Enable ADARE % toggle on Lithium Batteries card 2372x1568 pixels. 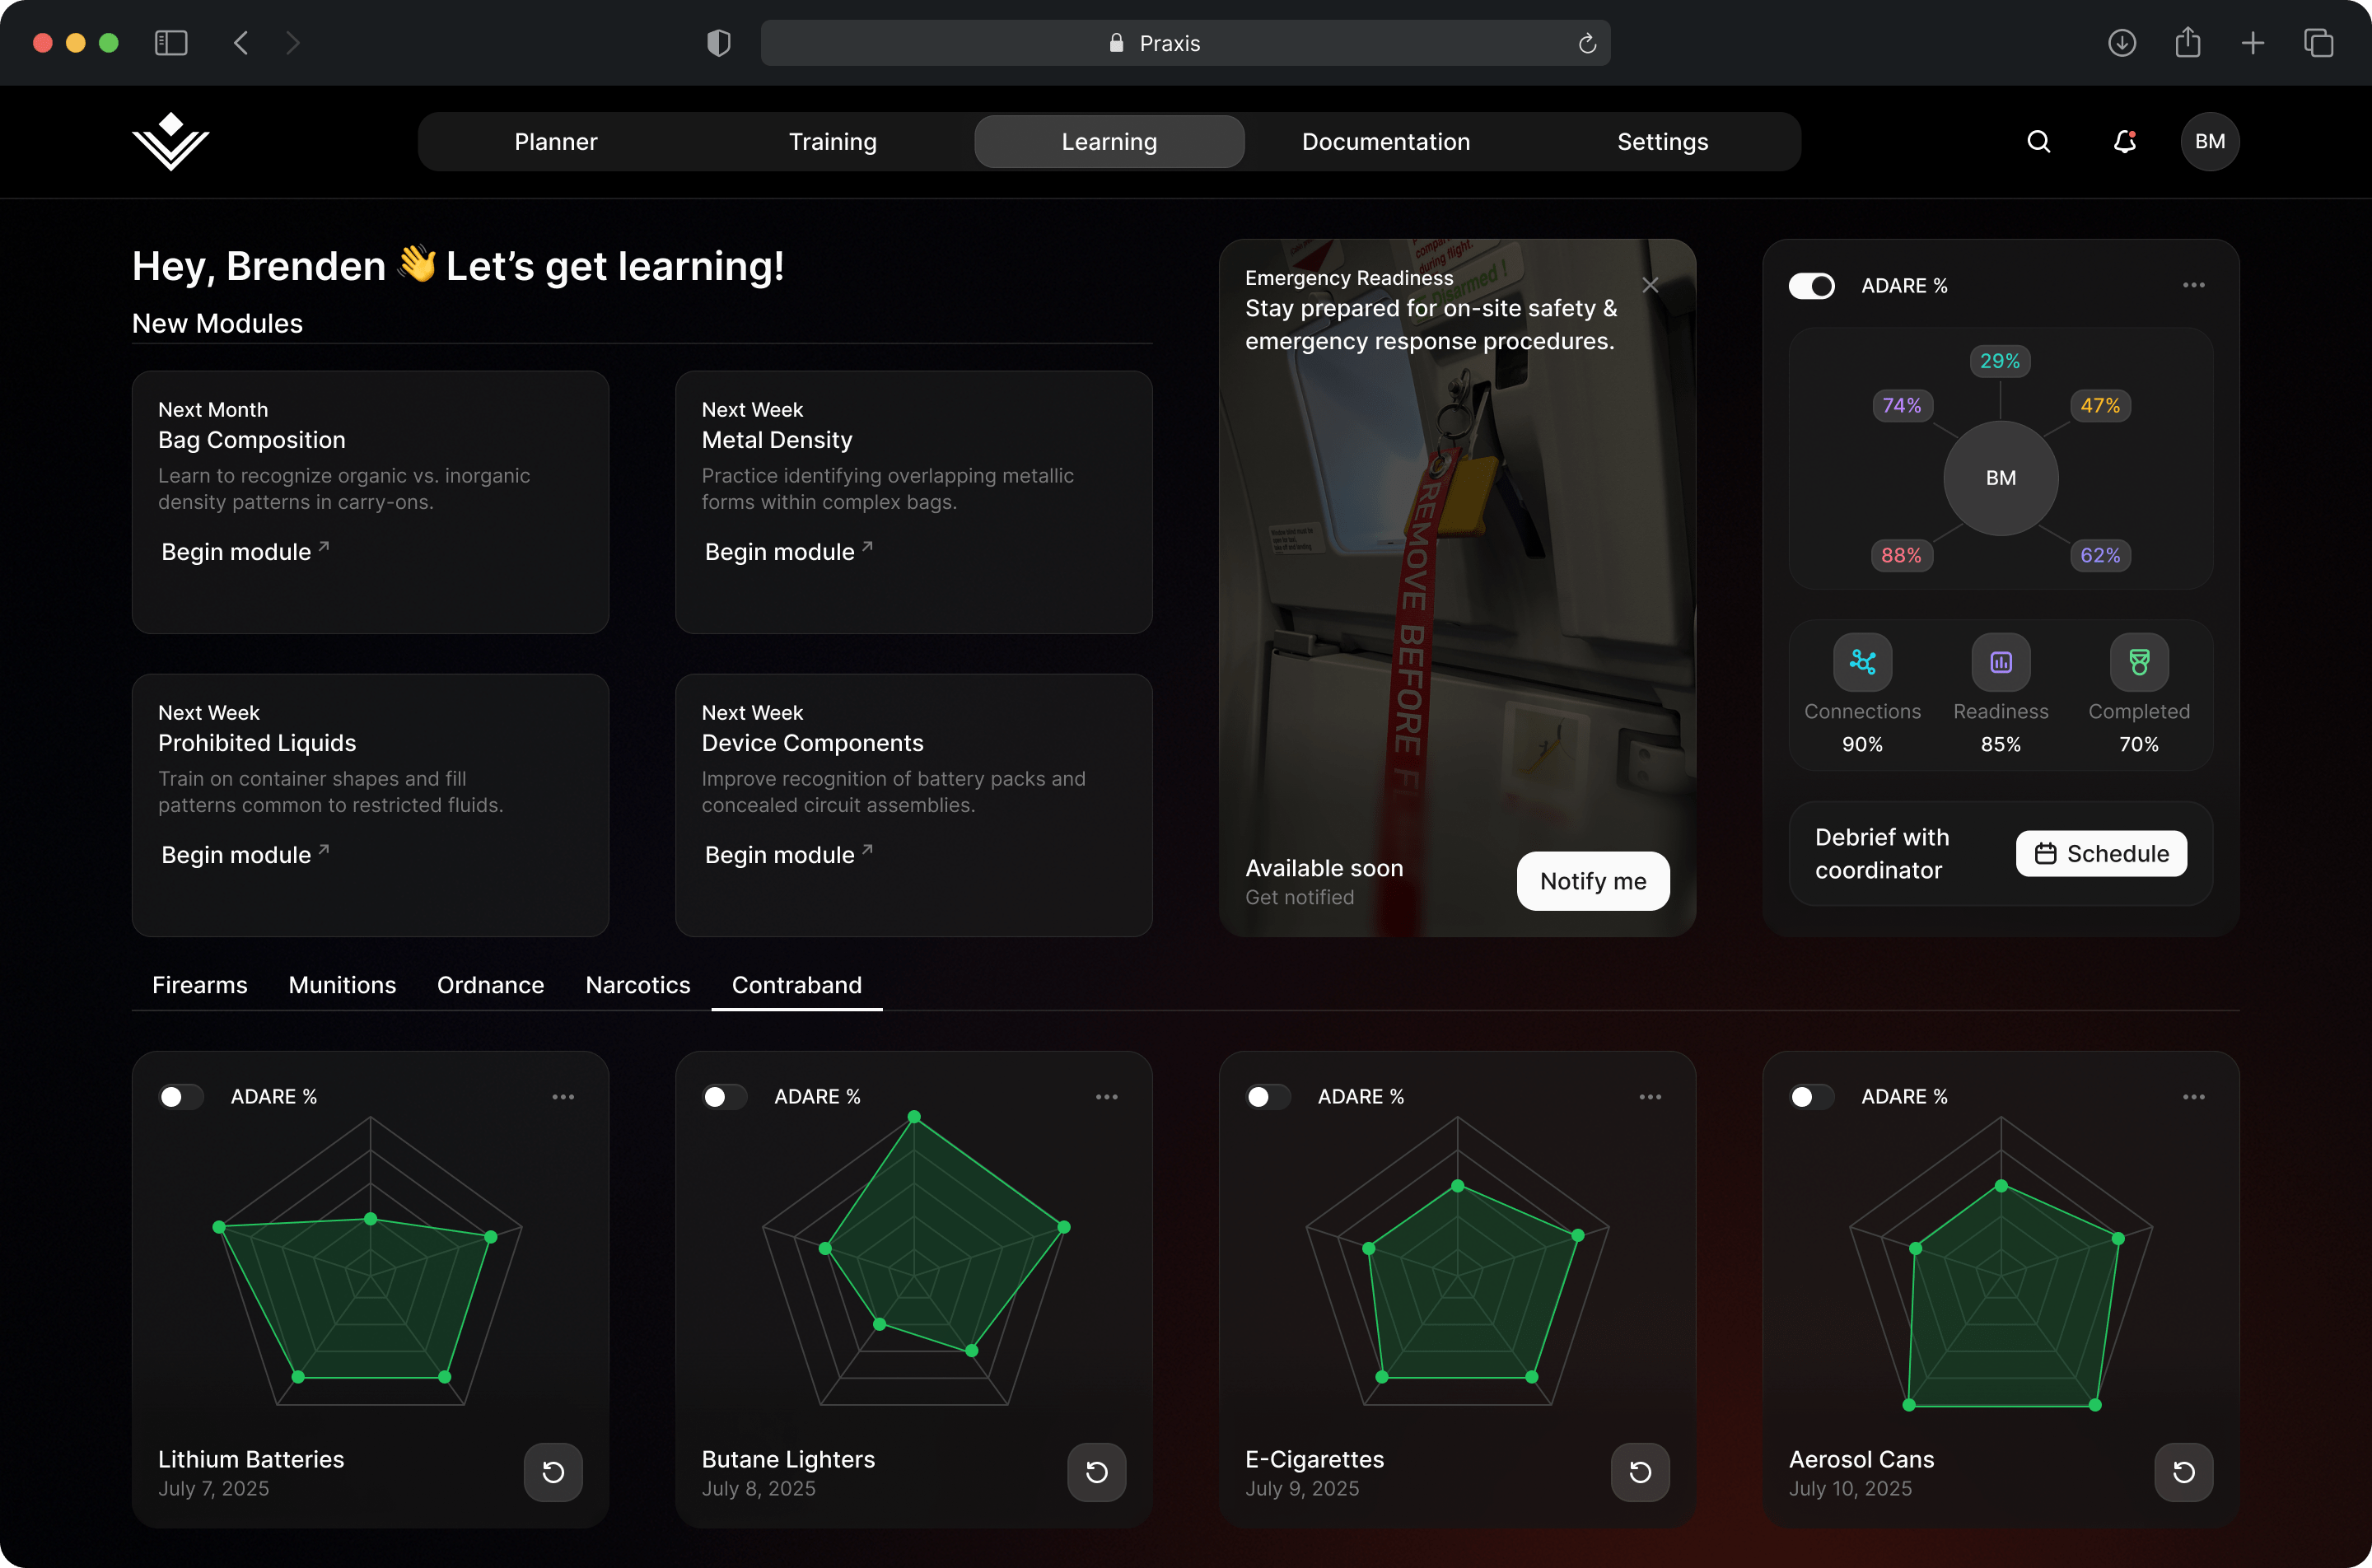(x=181, y=1097)
